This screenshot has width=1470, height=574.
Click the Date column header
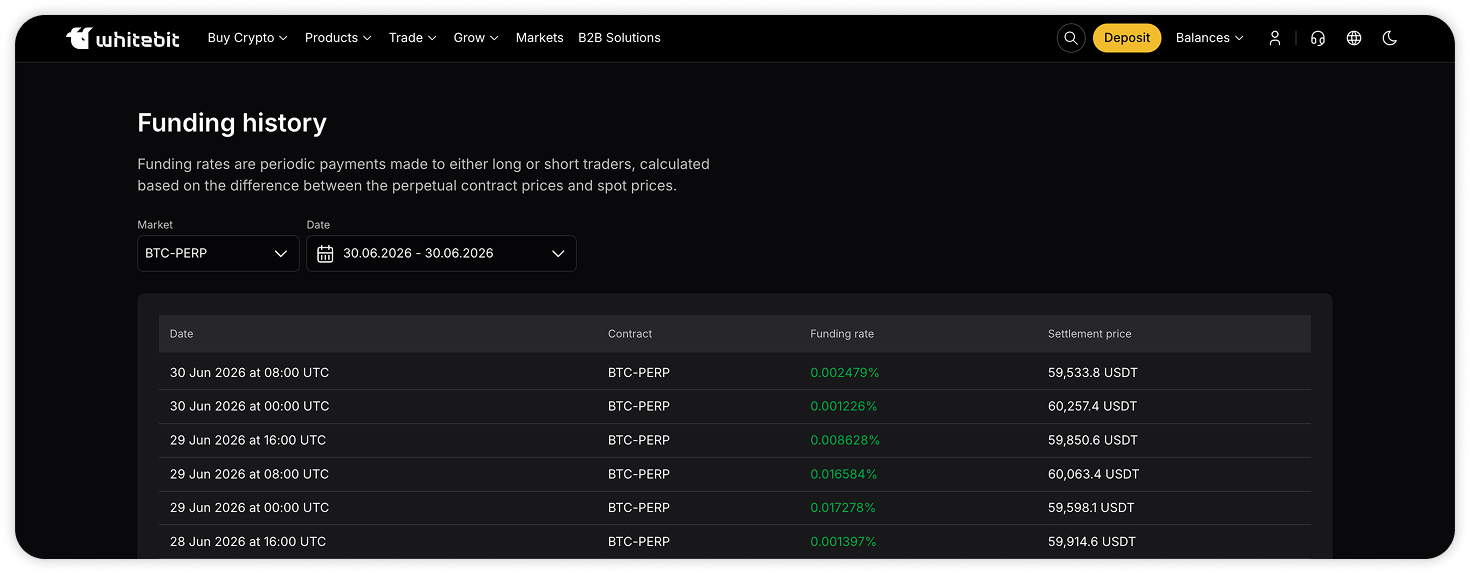click(x=182, y=334)
